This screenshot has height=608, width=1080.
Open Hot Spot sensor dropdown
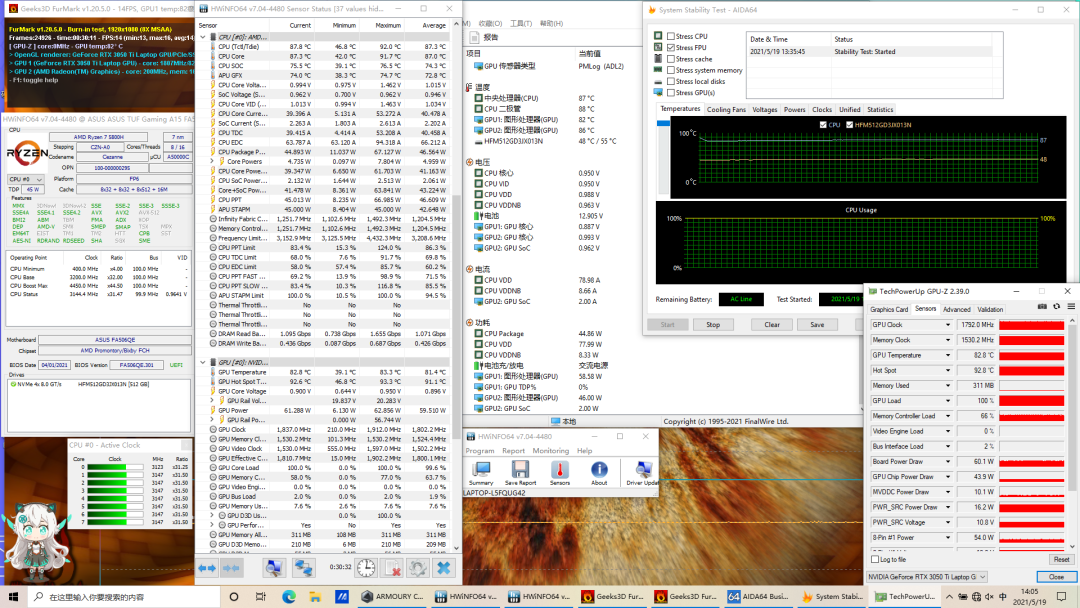pyautogui.click(x=948, y=370)
